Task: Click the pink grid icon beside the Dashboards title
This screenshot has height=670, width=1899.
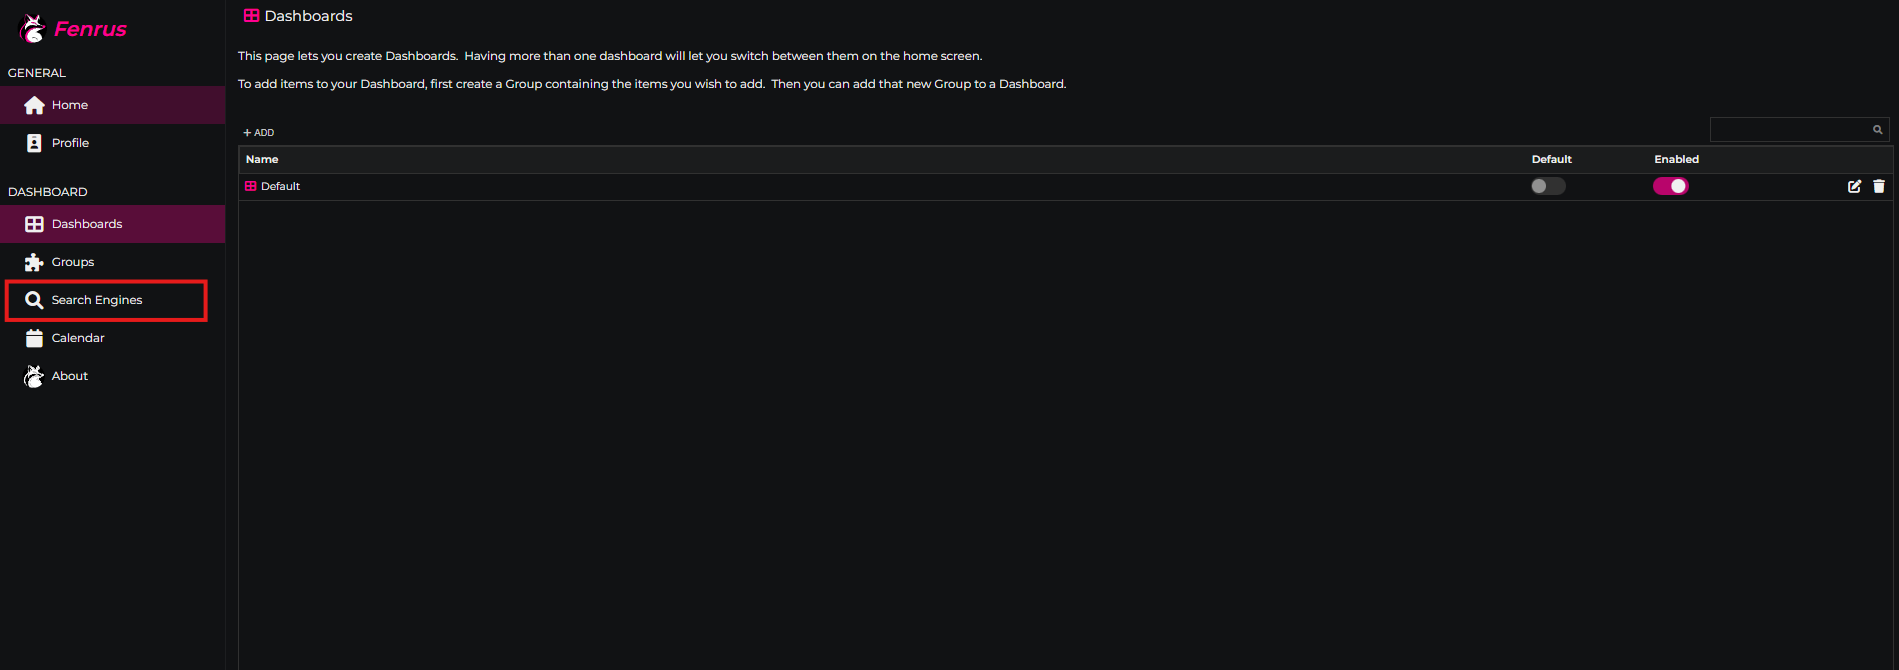Action: click(251, 16)
